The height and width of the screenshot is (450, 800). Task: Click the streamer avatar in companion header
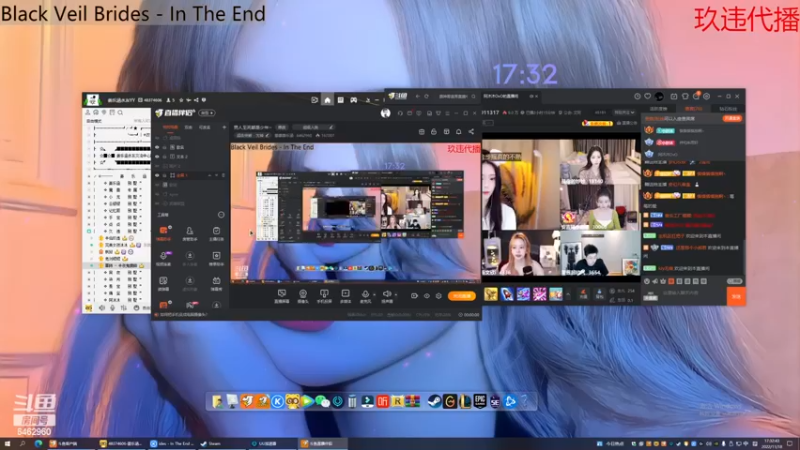click(x=385, y=113)
